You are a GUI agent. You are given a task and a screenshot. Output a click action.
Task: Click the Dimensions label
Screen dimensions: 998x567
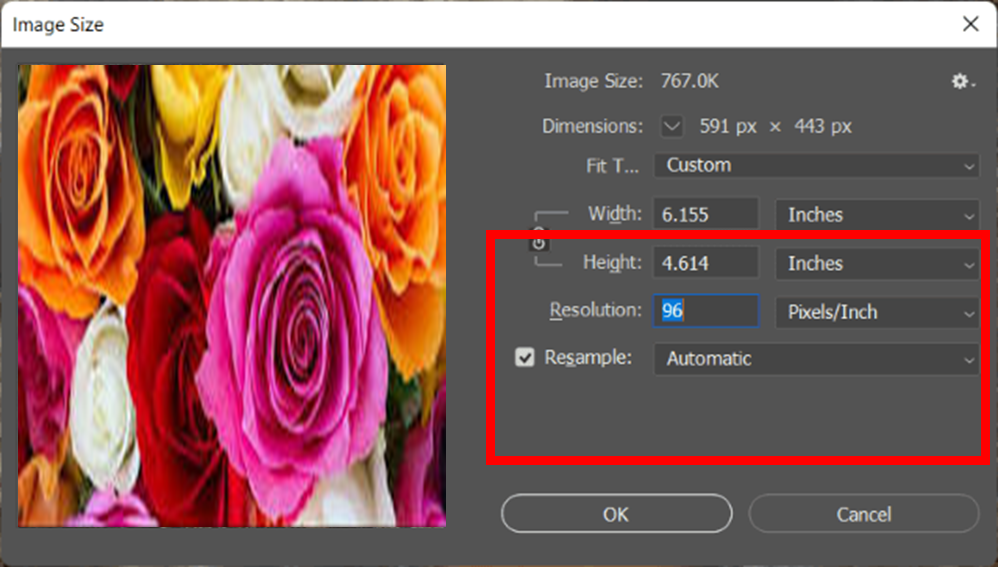click(x=593, y=126)
